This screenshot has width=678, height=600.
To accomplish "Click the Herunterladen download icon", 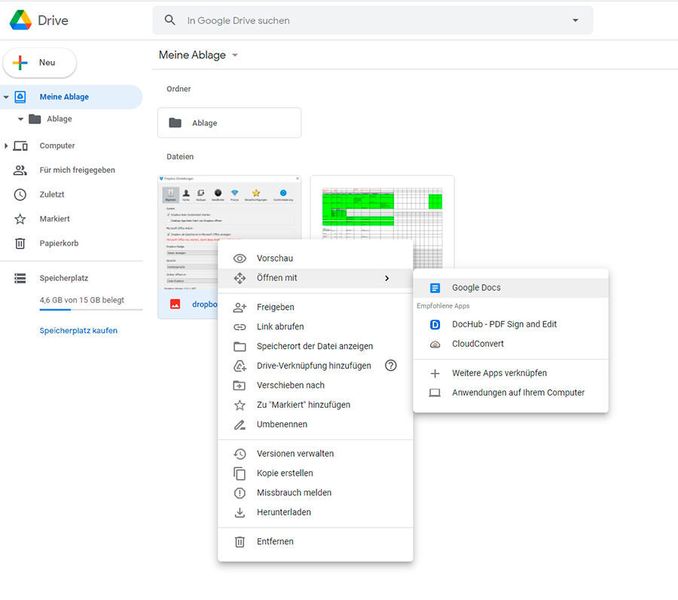I will [240, 513].
